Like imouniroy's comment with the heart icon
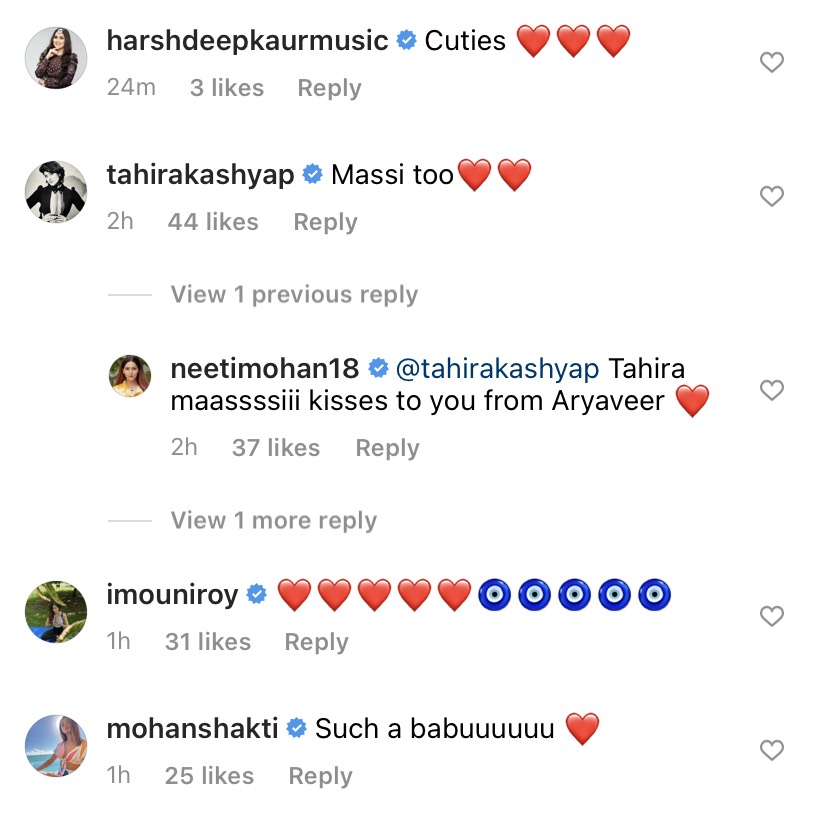The image size is (814, 816). [771, 617]
